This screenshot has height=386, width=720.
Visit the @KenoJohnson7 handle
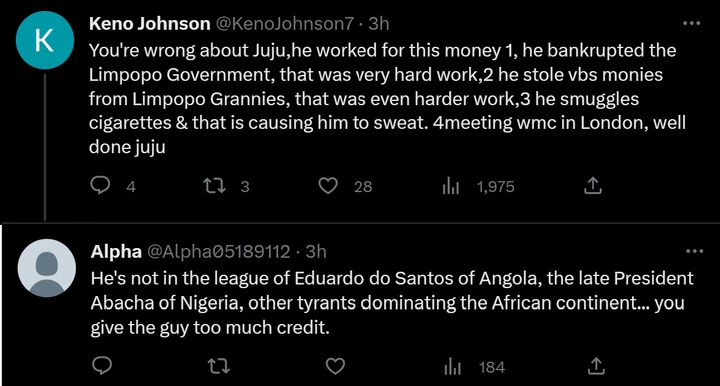(285, 23)
